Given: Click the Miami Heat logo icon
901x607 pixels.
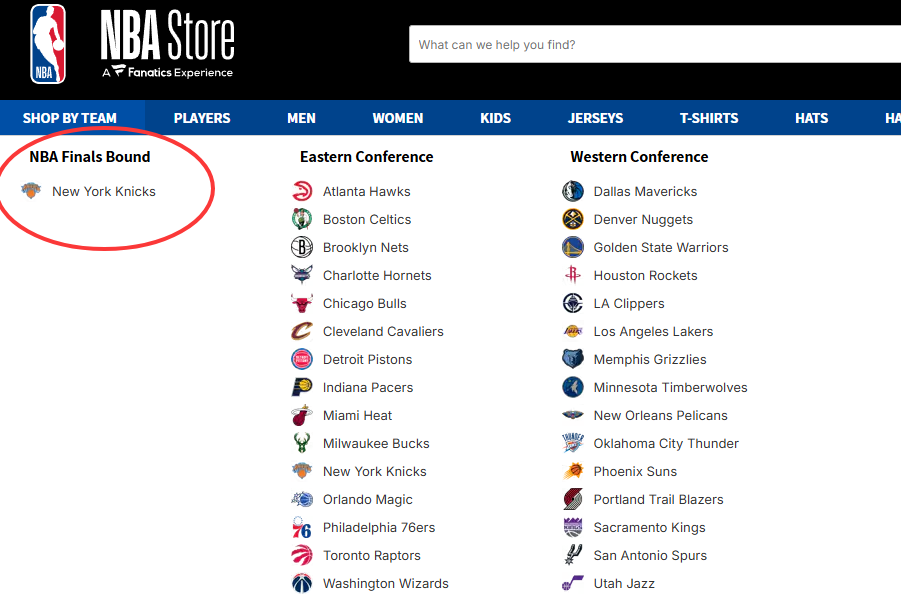Looking at the screenshot, I should pyautogui.click(x=302, y=415).
